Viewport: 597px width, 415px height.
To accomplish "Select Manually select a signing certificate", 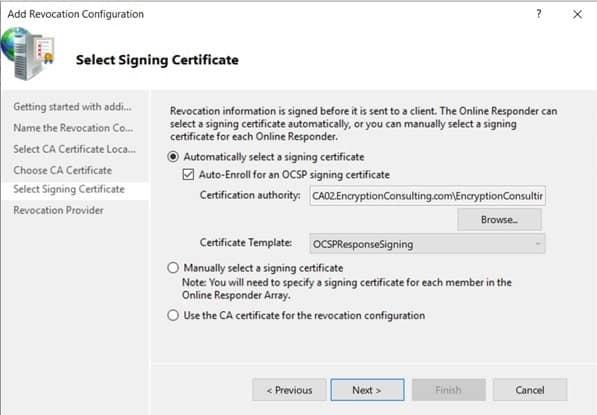I will coord(173,268).
